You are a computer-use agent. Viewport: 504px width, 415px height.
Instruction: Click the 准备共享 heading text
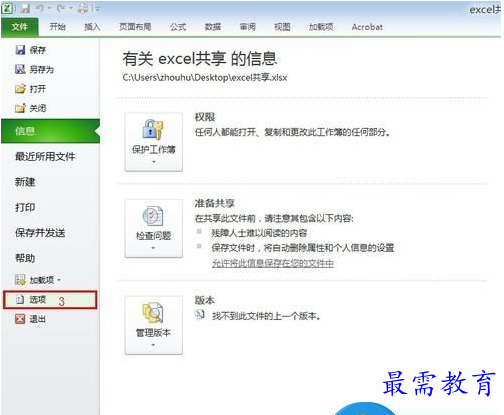(x=215, y=203)
